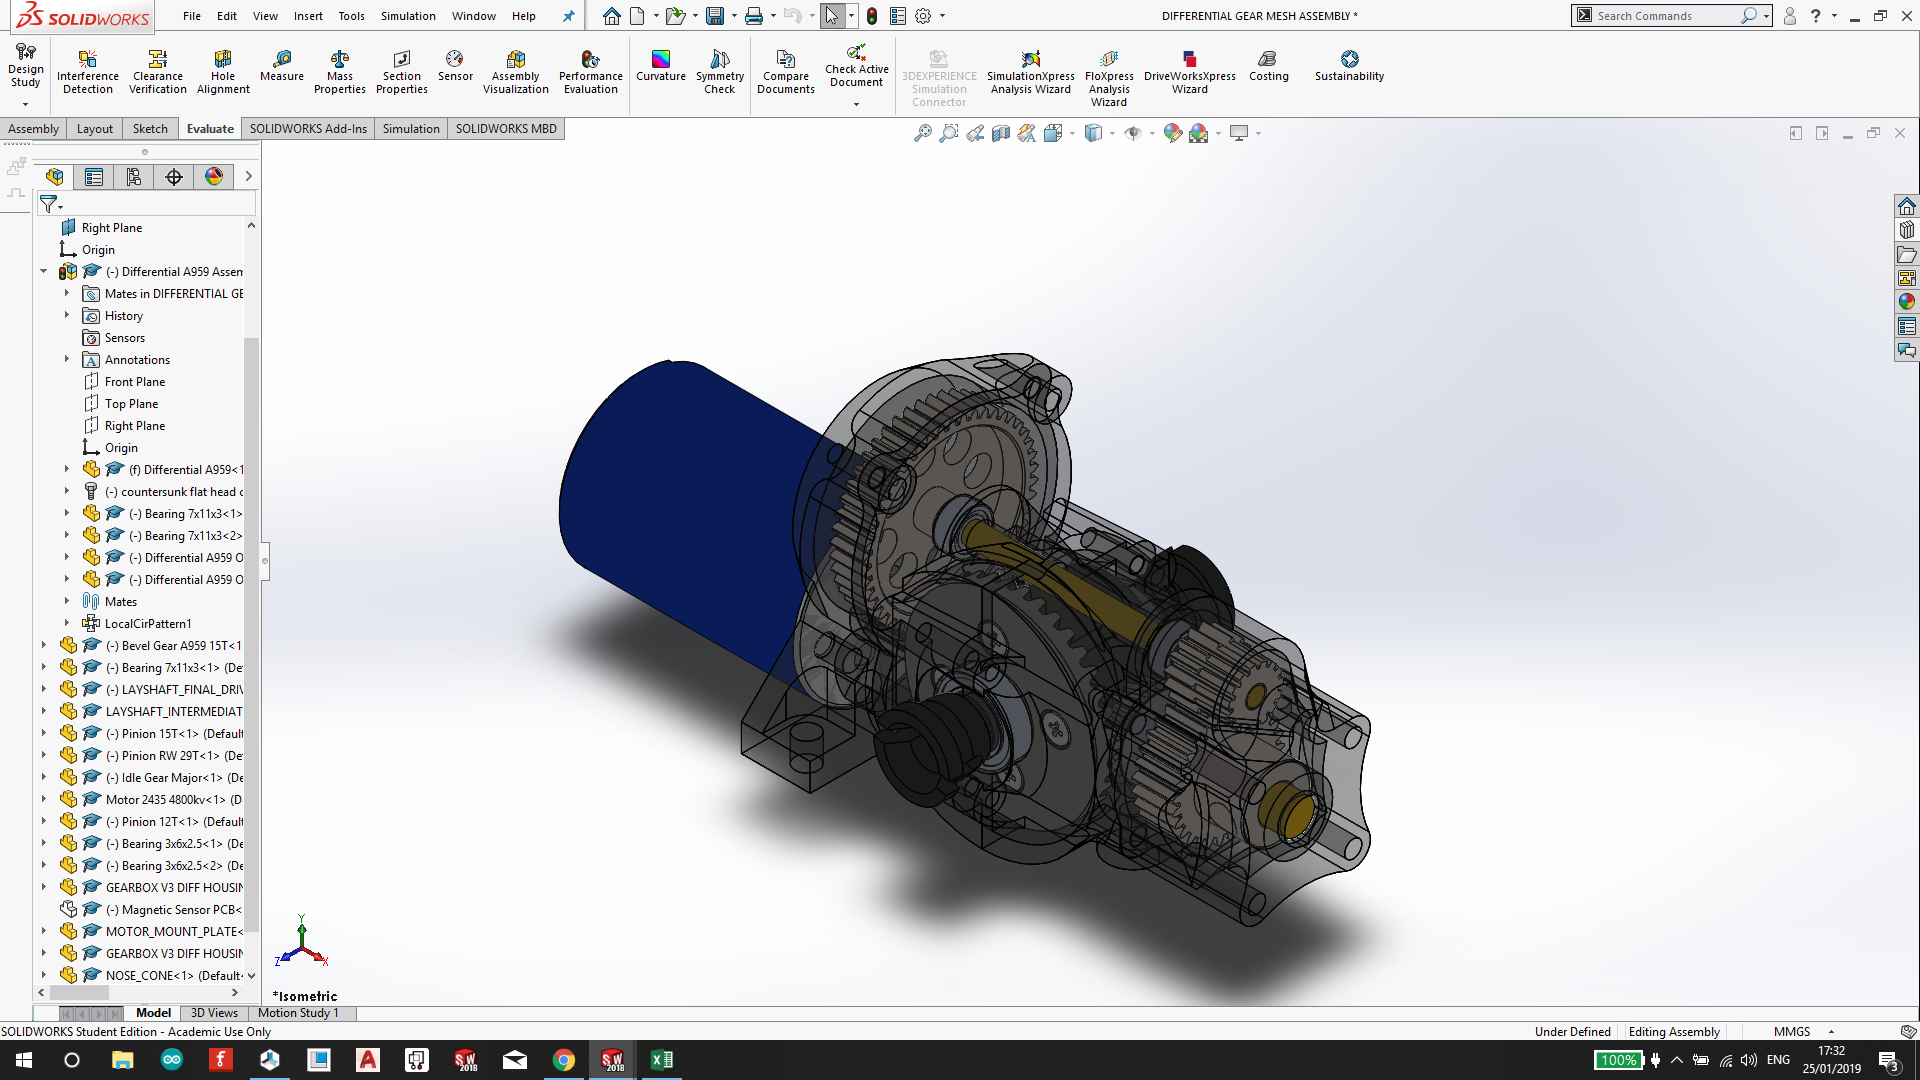Image resolution: width=1920 pixels, height=1080 pixels.
Task: Open the DisplayManager panel tab
Action: point(214,177)
